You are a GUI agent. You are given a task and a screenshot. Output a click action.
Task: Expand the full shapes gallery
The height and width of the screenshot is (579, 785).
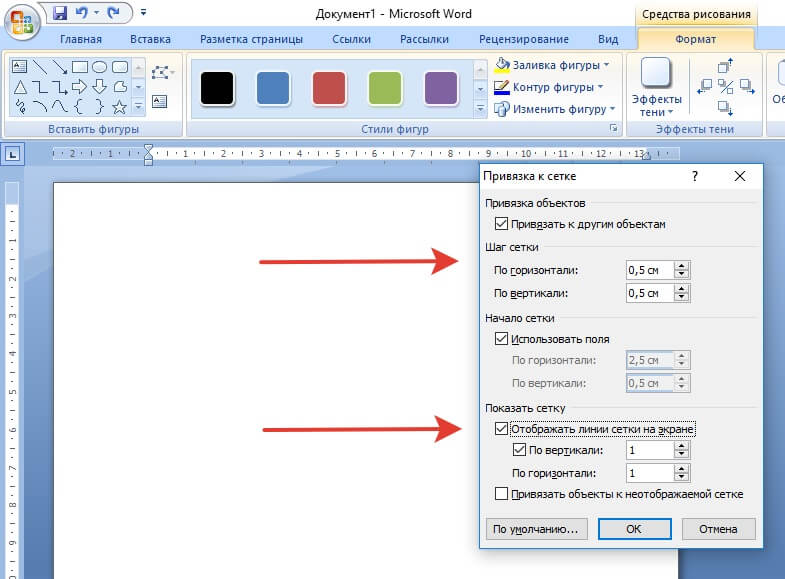[x=139, y=106]
